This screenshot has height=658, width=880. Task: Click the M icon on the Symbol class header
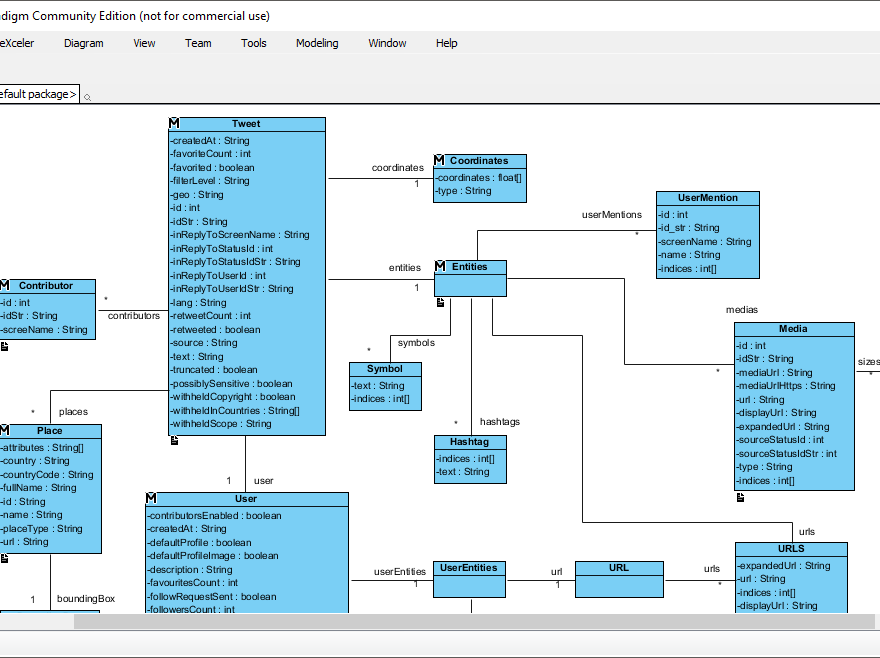356,368
